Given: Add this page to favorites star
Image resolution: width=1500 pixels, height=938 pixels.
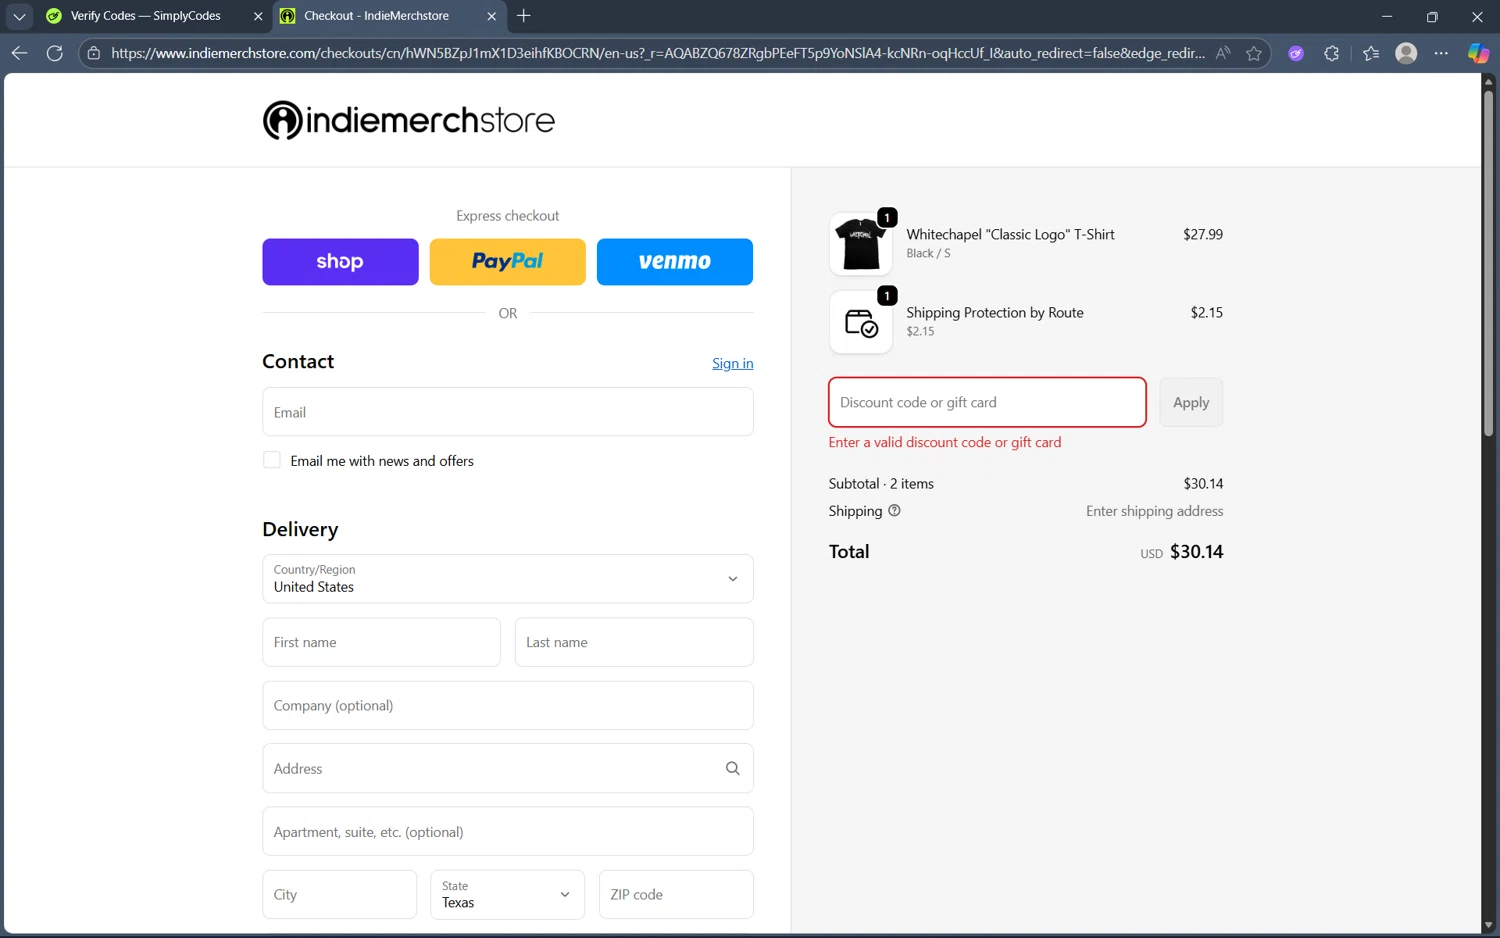Looking at the screenshot, I should pos(1254,53).
